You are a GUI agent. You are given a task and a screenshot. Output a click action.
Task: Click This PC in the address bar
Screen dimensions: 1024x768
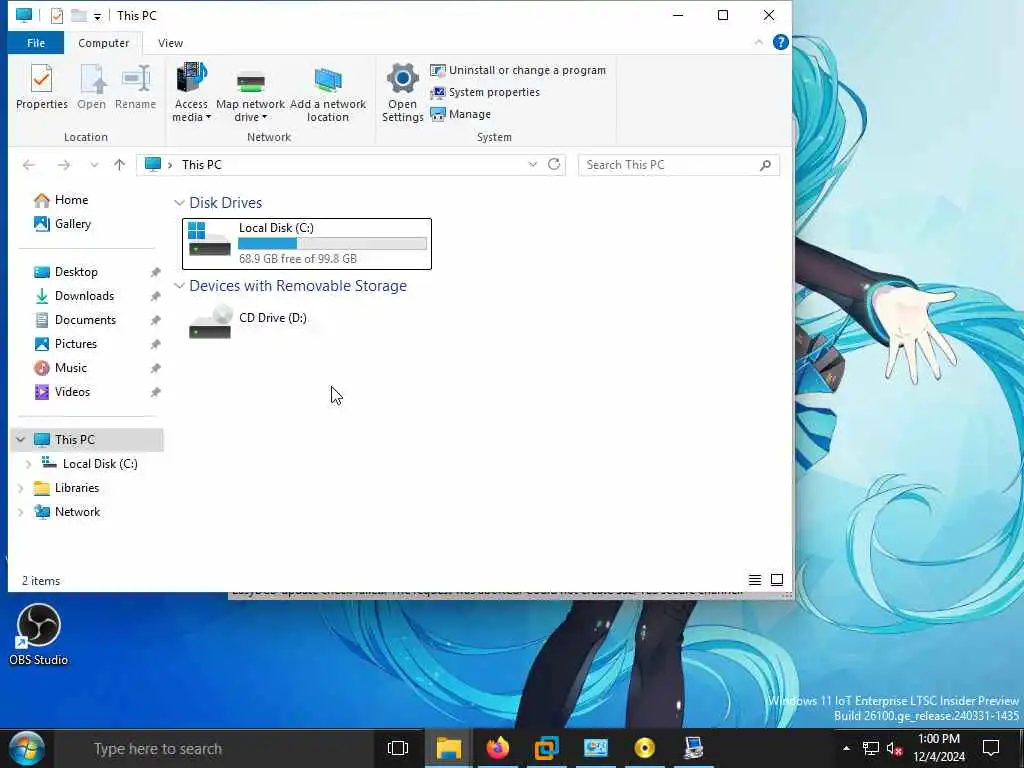pos(202,165)
